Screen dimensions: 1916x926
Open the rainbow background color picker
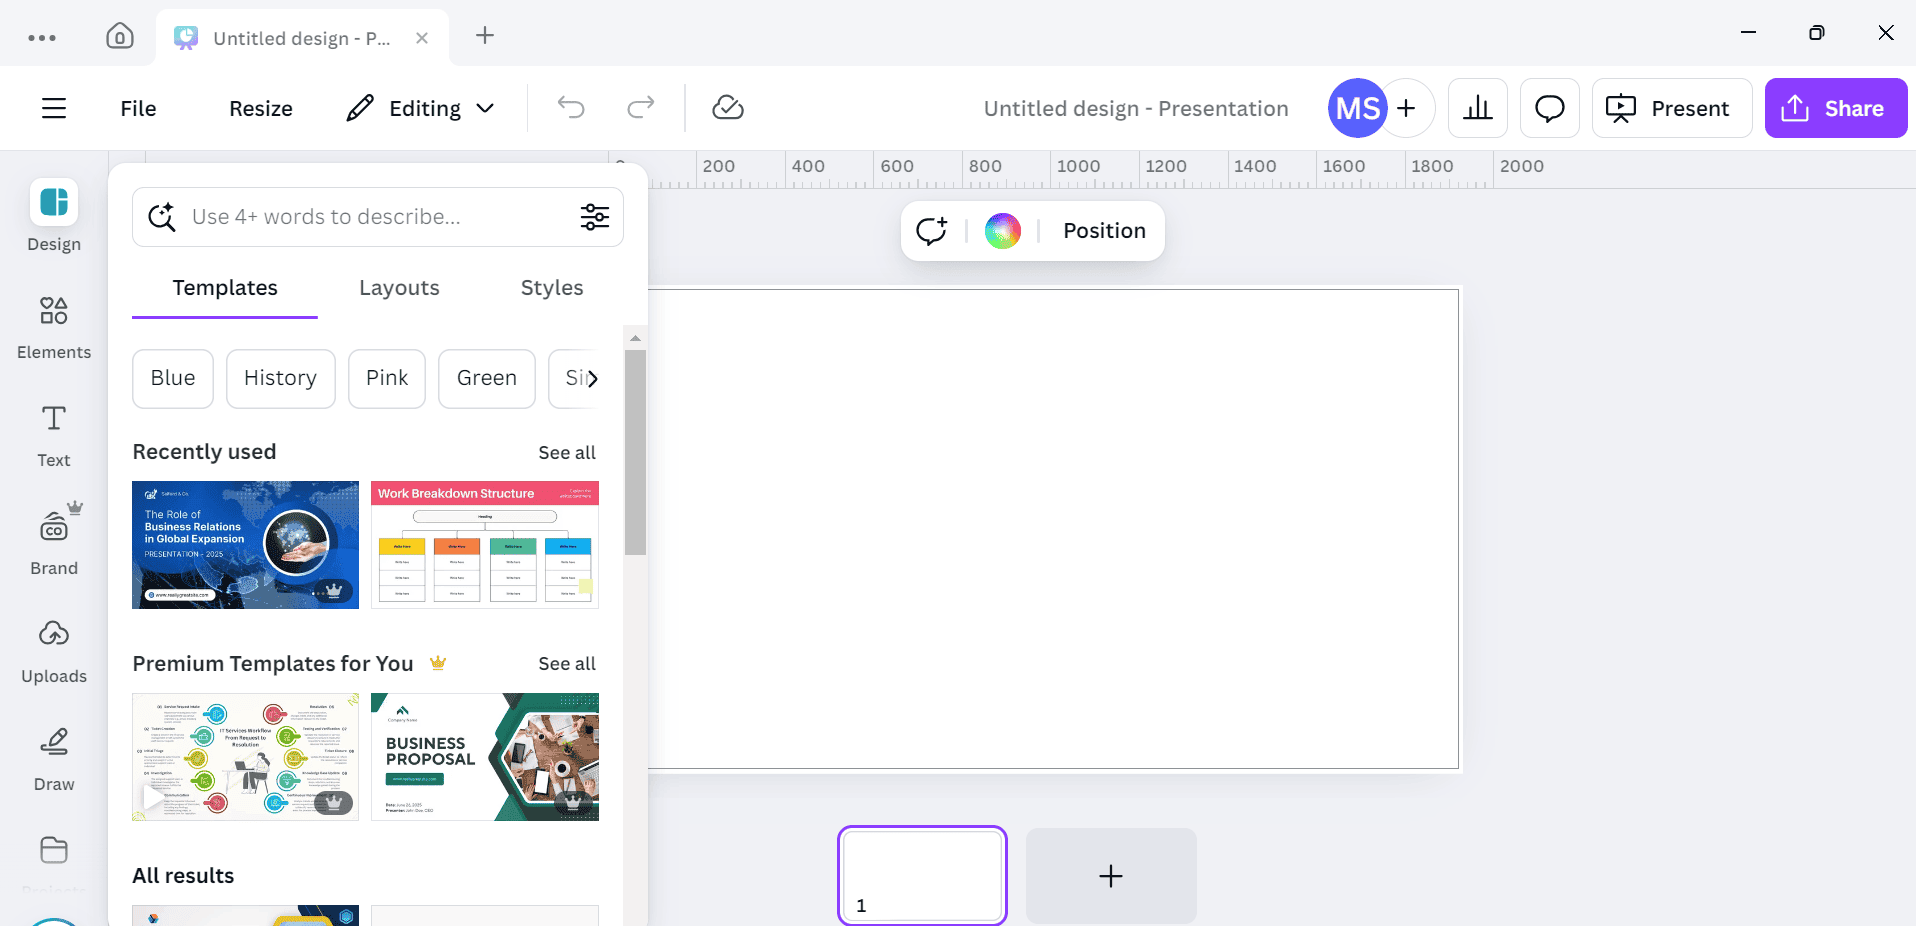(x=1002, y=231)
